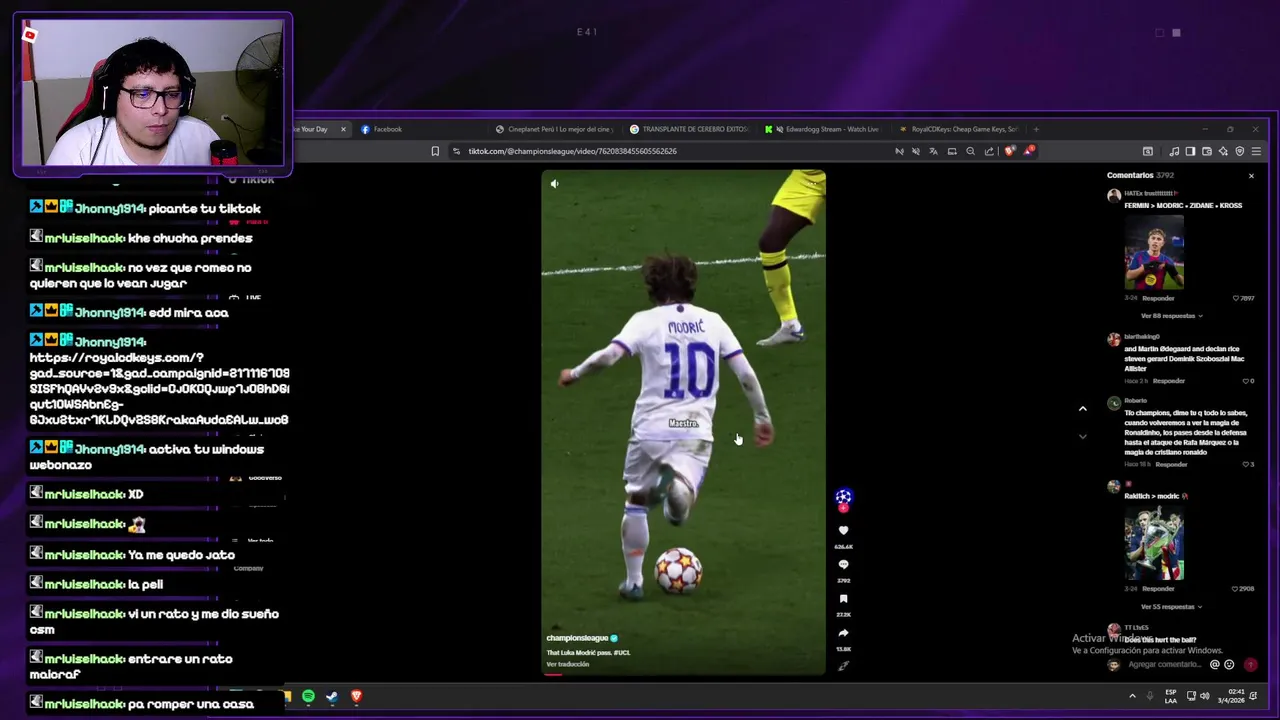The height and width of the screenshot is (720, 1280).
Task: Open the championsleague profile name
Action: click(577, 638)
